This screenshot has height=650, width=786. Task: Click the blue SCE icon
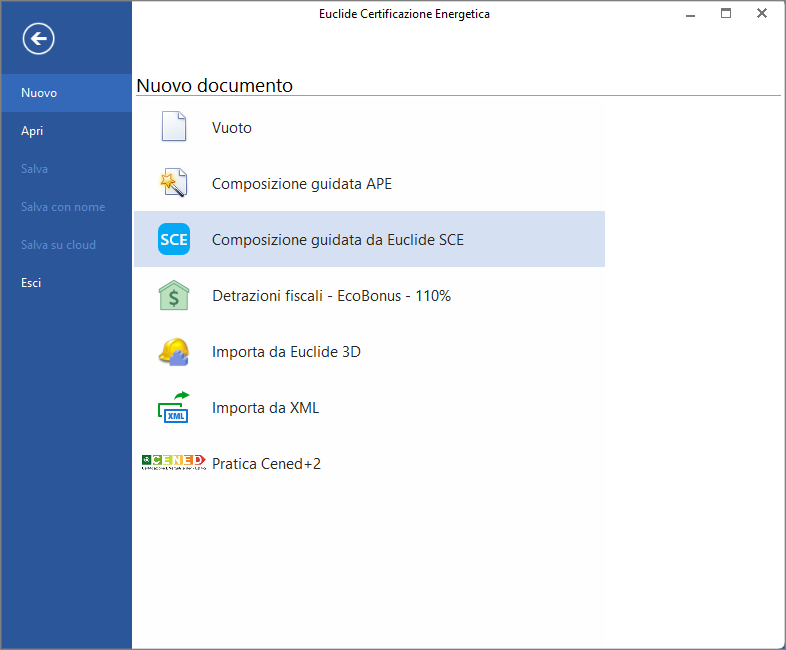coord(174,240)
